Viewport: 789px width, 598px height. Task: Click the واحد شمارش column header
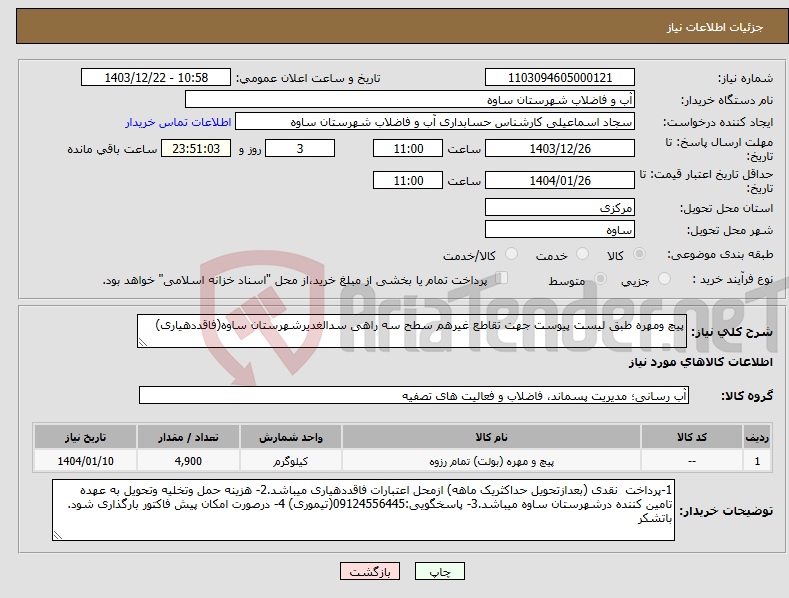pyautogui.click(x=291, y=437)
